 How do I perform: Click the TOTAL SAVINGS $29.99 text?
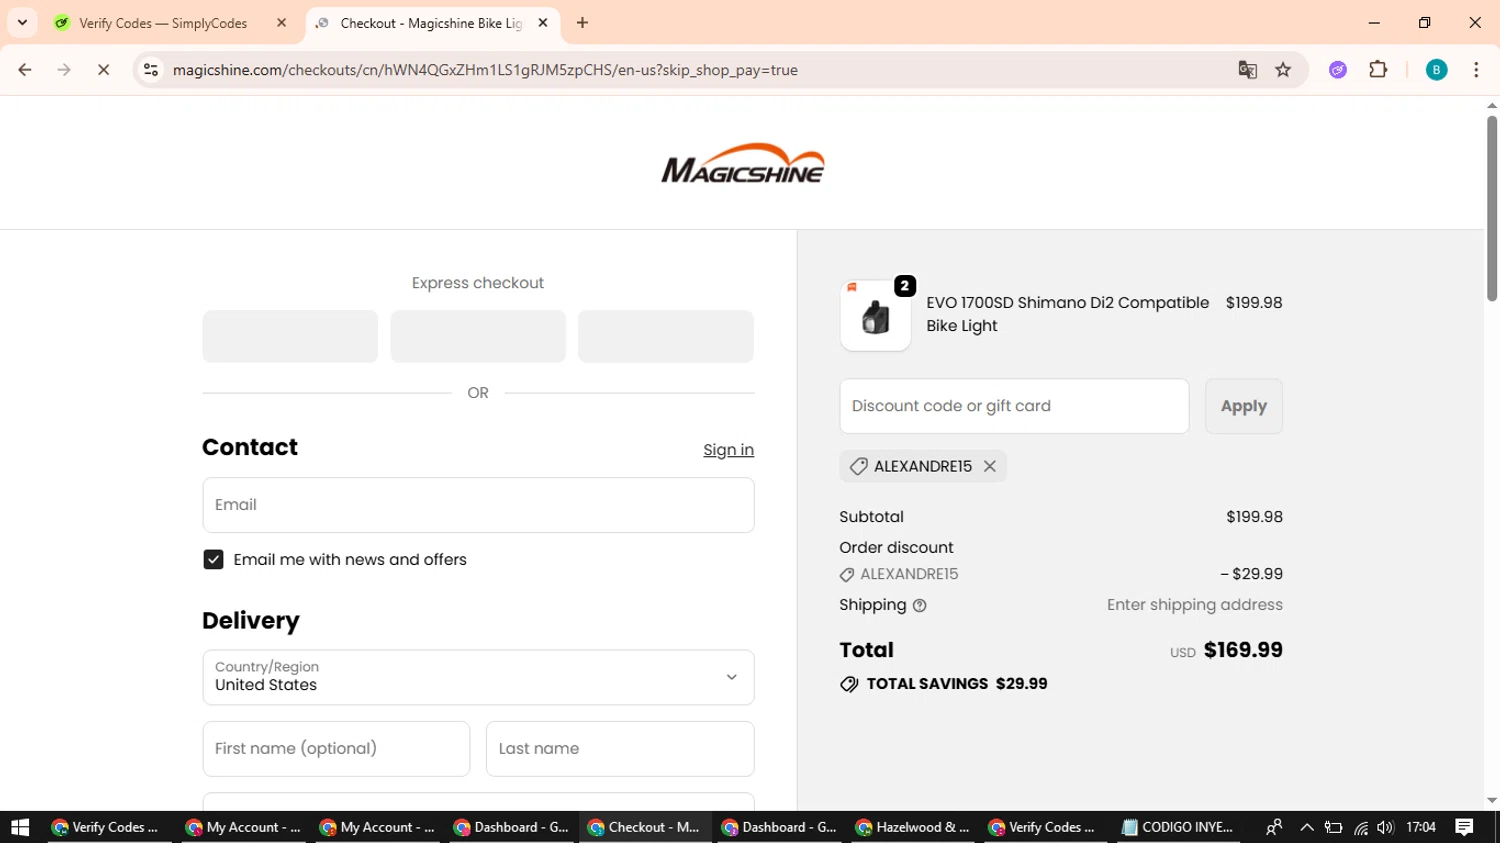(x=957, y=684)
